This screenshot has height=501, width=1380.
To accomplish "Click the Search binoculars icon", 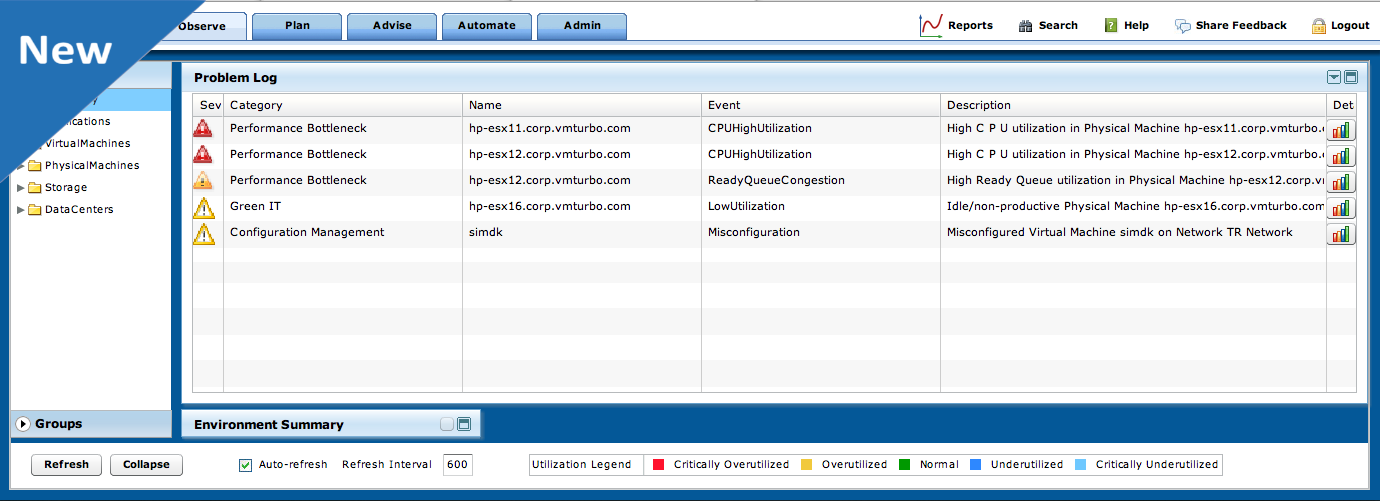I will point(1025,26).
